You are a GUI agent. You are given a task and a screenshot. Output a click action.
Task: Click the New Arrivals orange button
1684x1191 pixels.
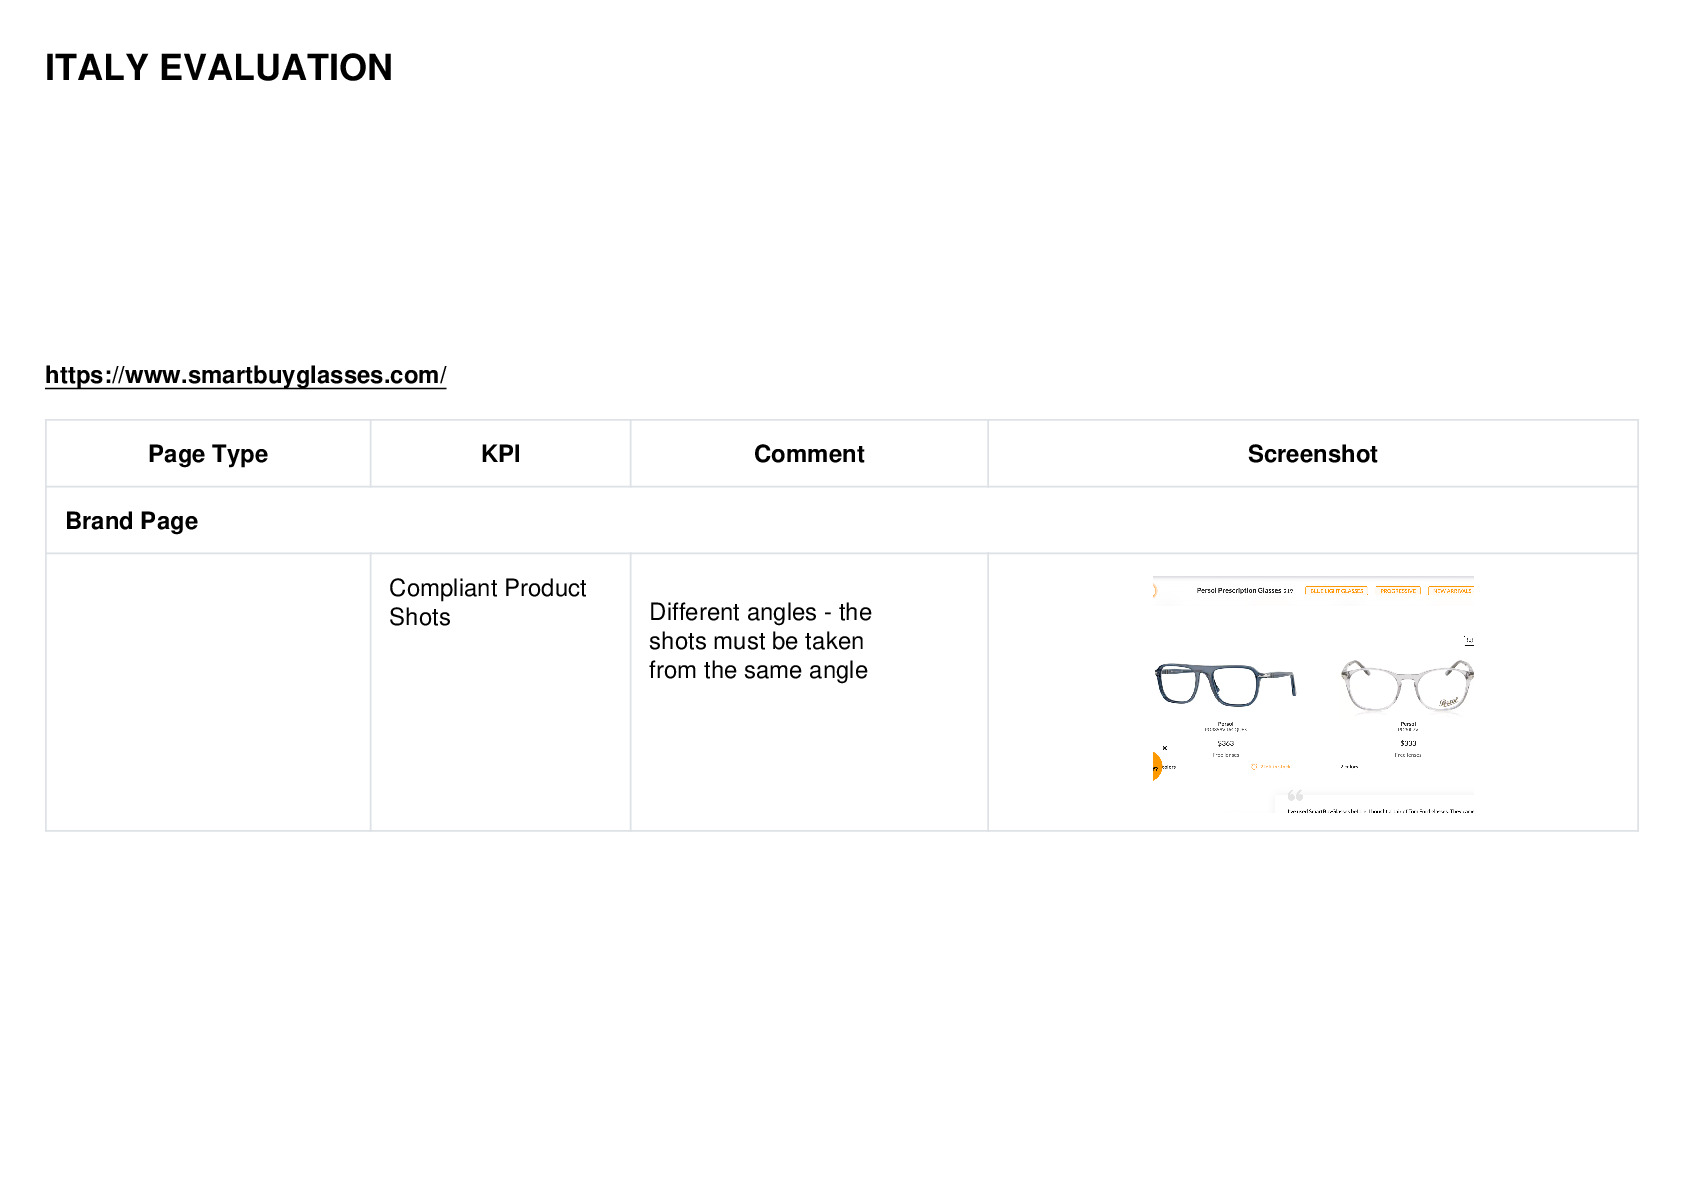point(1451,591)
